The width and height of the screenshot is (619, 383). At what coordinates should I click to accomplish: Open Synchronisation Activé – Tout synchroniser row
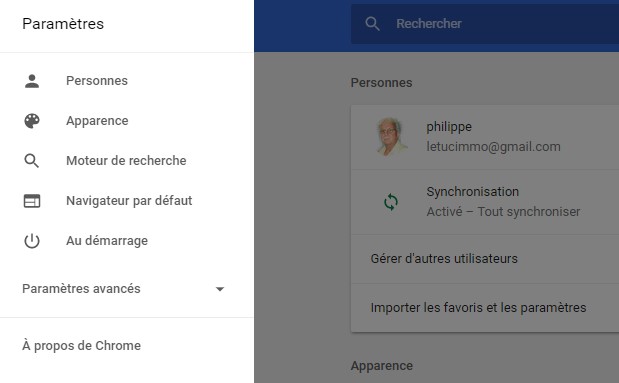tap(485, 202)
